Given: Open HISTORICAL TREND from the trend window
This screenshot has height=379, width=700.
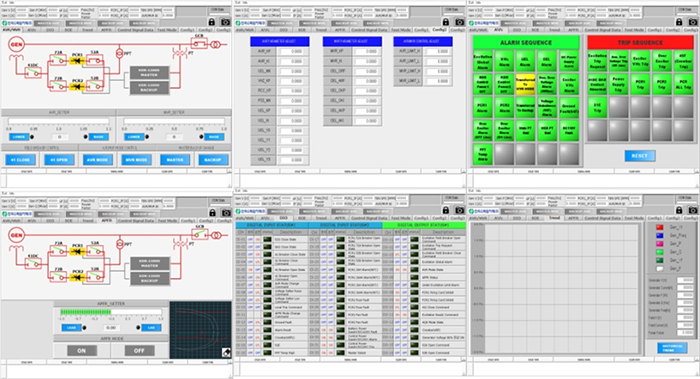Looking at the screenshot, I should coord(672,348).
